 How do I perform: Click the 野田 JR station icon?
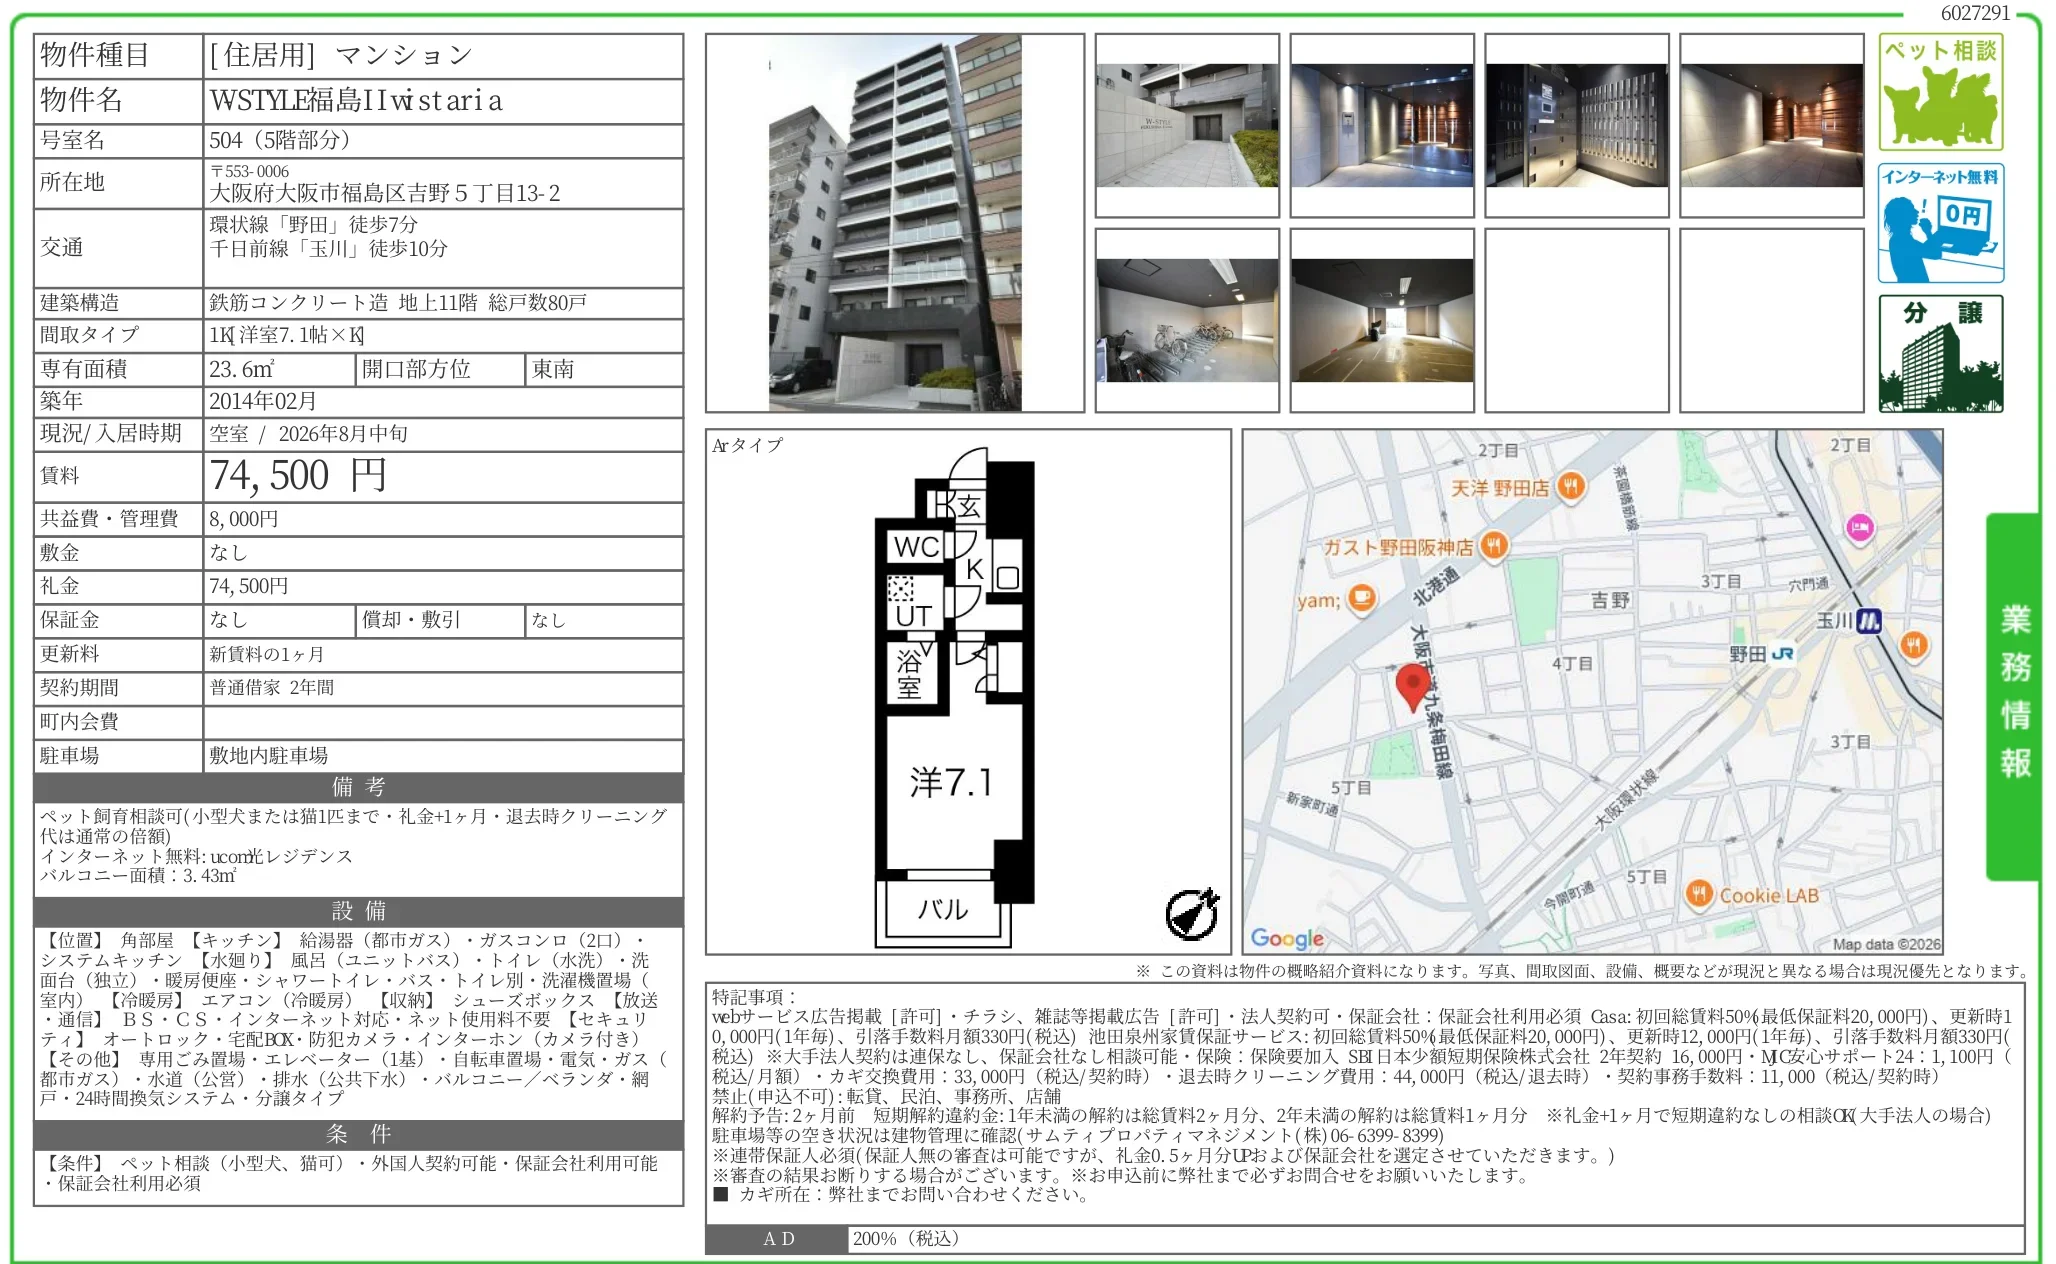point(1783,654)
